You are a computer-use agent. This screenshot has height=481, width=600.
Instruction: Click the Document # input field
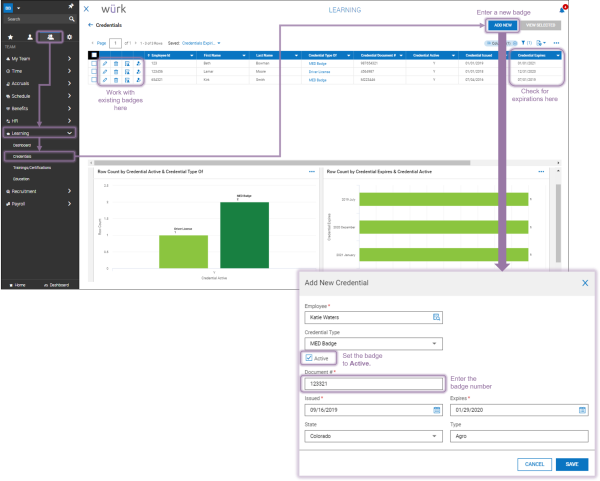coord(373,384)
